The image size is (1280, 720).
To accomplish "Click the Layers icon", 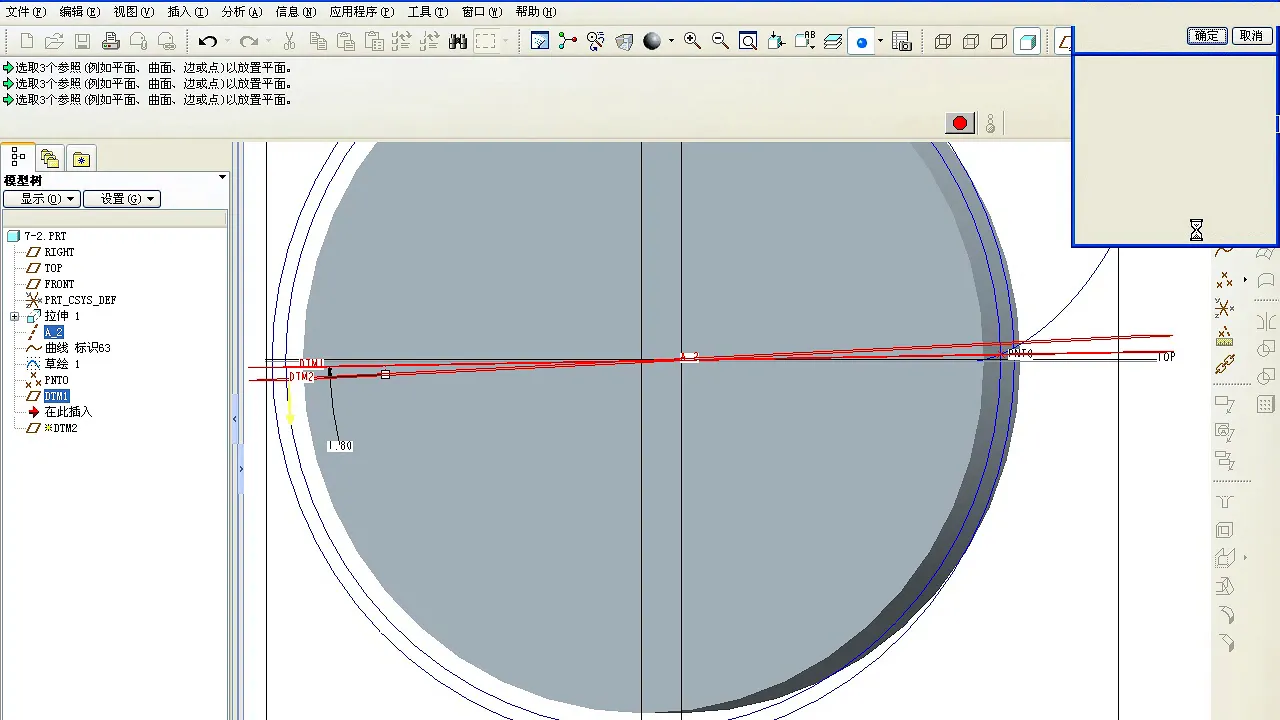I will click(832, 41).
